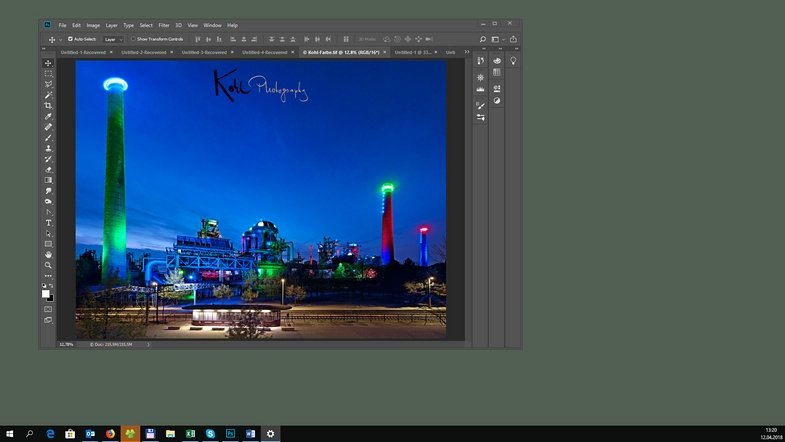The height and width of the screenshot is (442, 785).
Task: Open the Brush Settings panel icon
Action: [481, 106]
